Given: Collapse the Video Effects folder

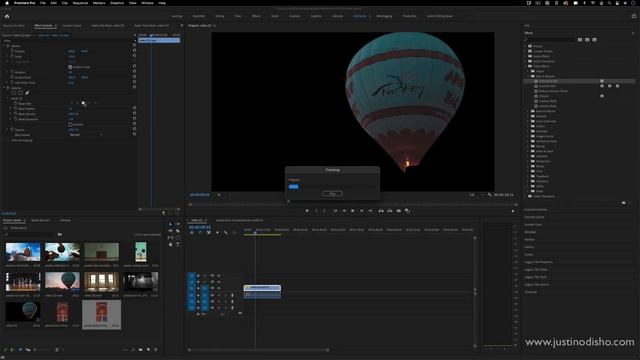Looking at the screenshot, I should 526,66.
